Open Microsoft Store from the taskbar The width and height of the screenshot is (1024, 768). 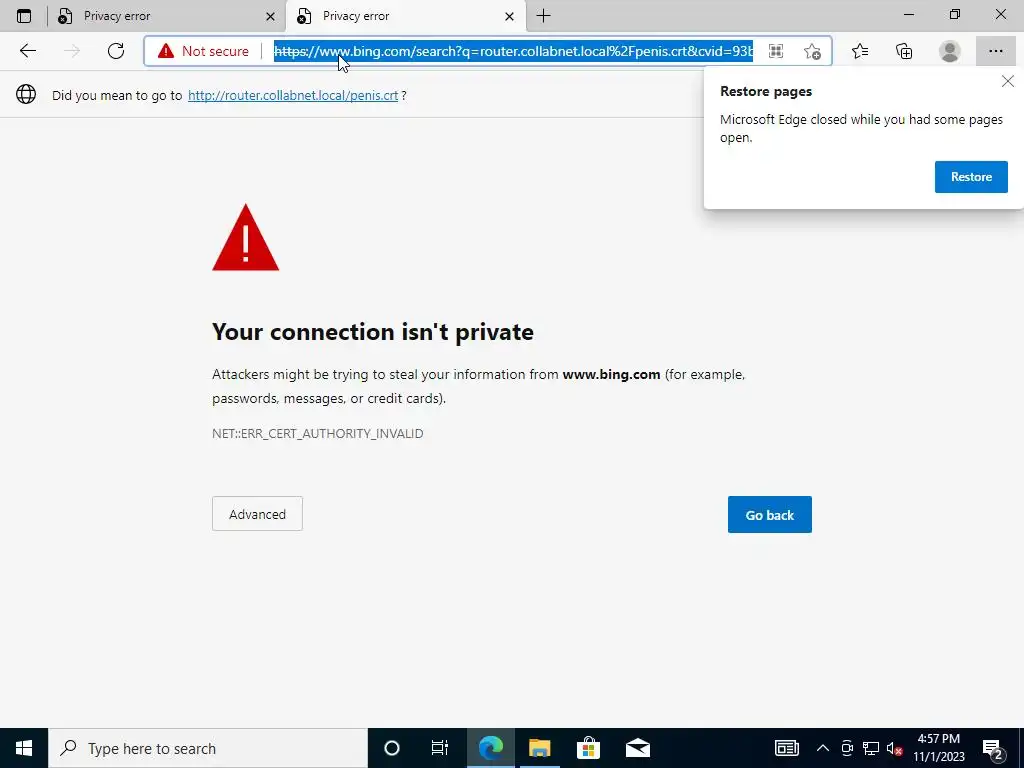point(588,748)
